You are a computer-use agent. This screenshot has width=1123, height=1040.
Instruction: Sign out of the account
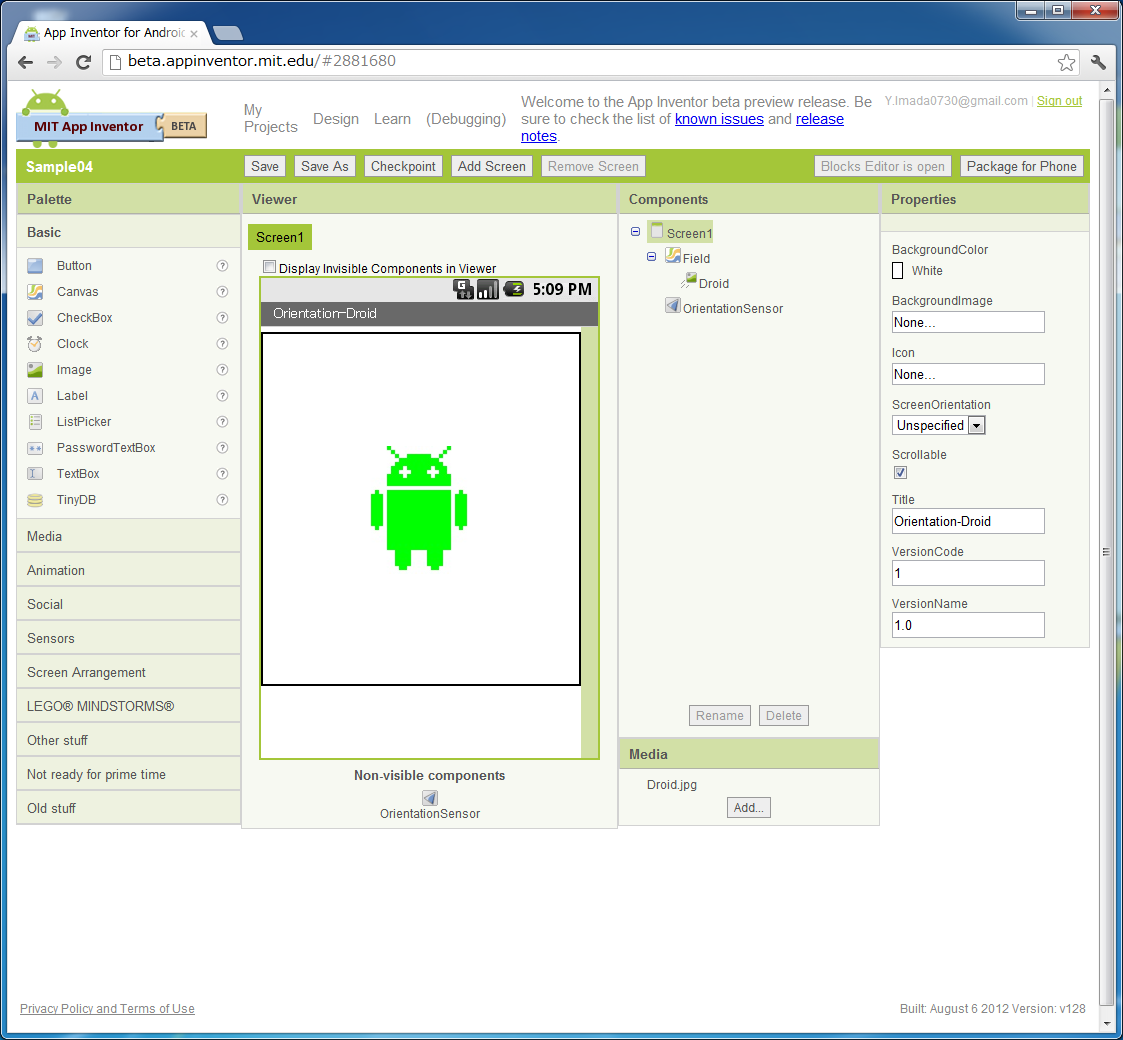click(1059, 101)
